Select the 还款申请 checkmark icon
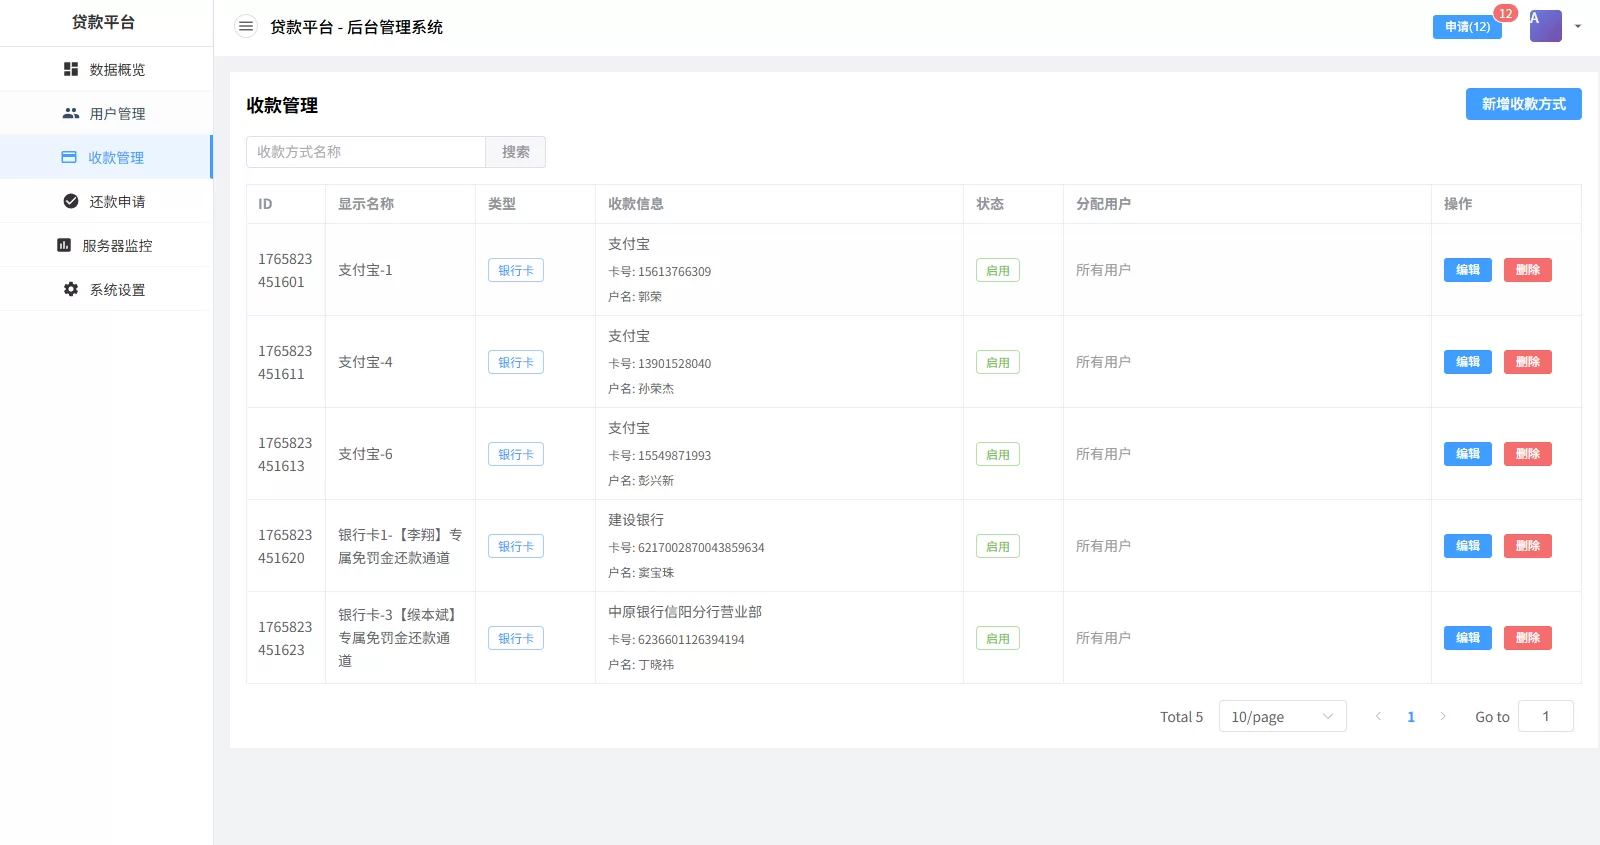This screenshot has height=845, width=1600. tap(71, 201)
